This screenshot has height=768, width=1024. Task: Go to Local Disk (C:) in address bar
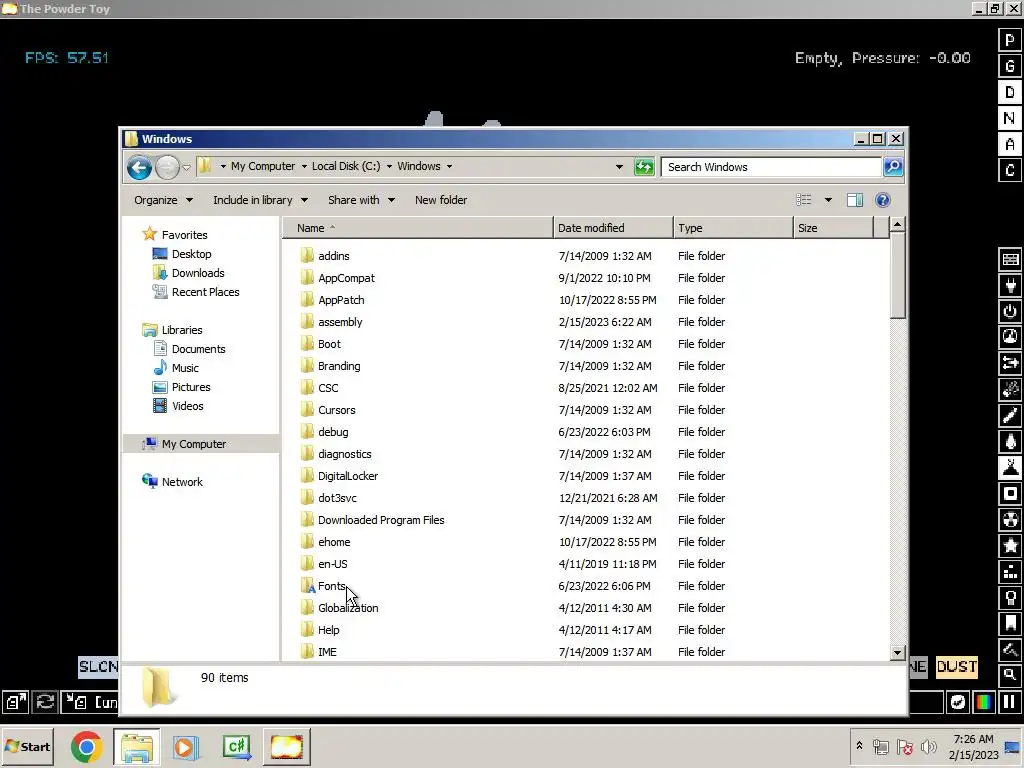(345, 167)
